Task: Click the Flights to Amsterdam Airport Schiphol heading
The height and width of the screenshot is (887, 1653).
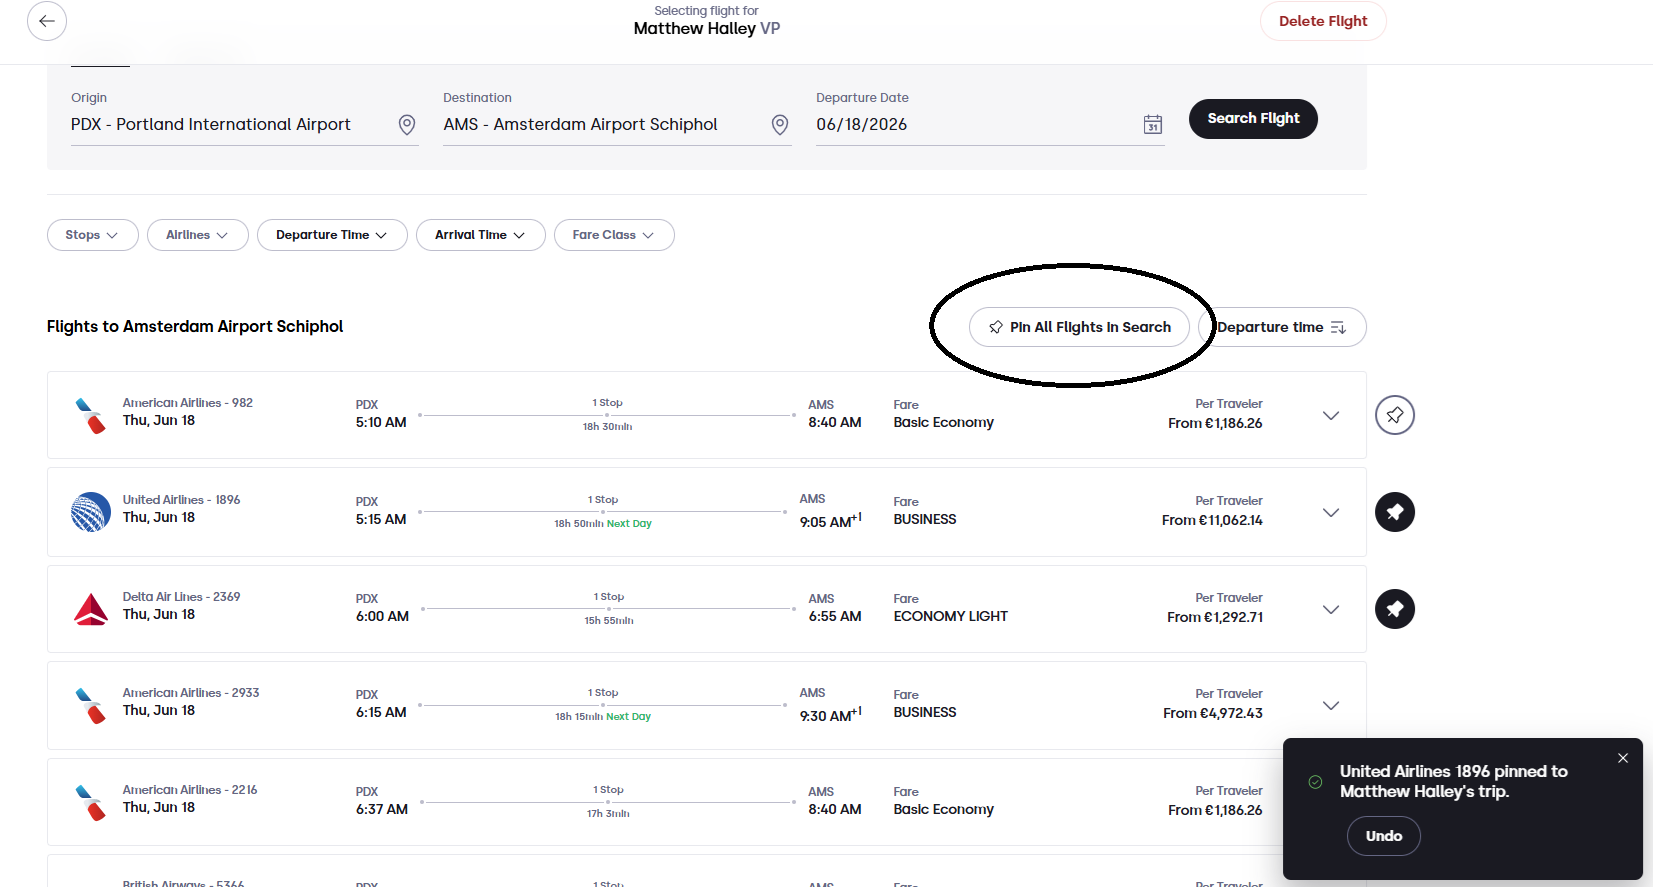Action: point(195,326)
